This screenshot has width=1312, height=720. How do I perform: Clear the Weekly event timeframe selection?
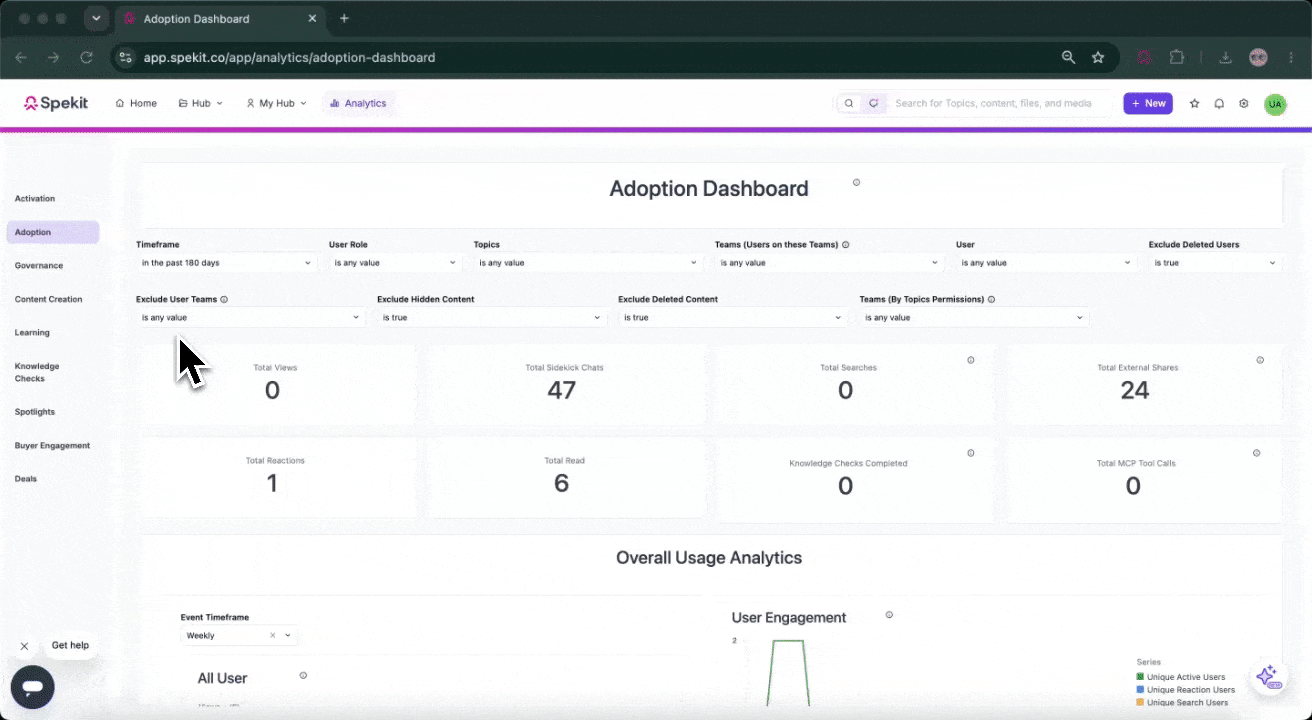272,636
